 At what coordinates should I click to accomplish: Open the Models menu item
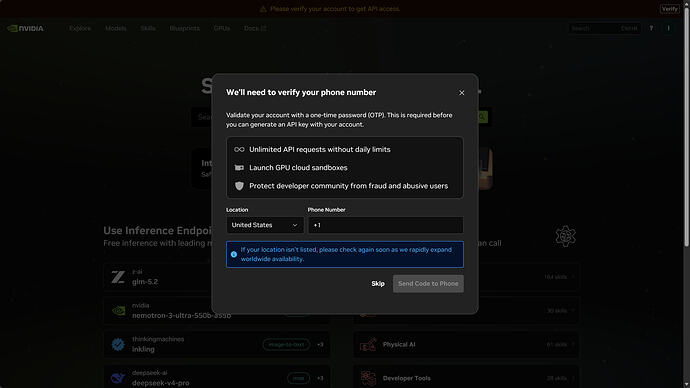coord(116,28)
